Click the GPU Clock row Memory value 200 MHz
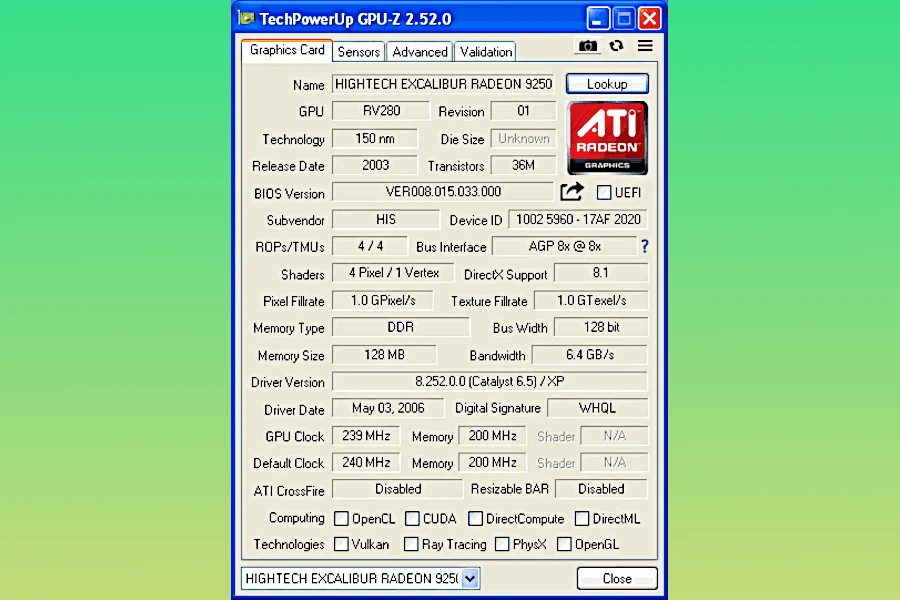The image size is (900, 600). 492,436
